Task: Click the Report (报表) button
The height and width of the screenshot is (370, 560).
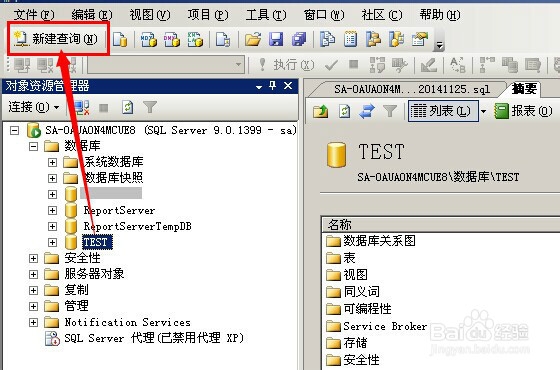Action: (x=524, y=111)
